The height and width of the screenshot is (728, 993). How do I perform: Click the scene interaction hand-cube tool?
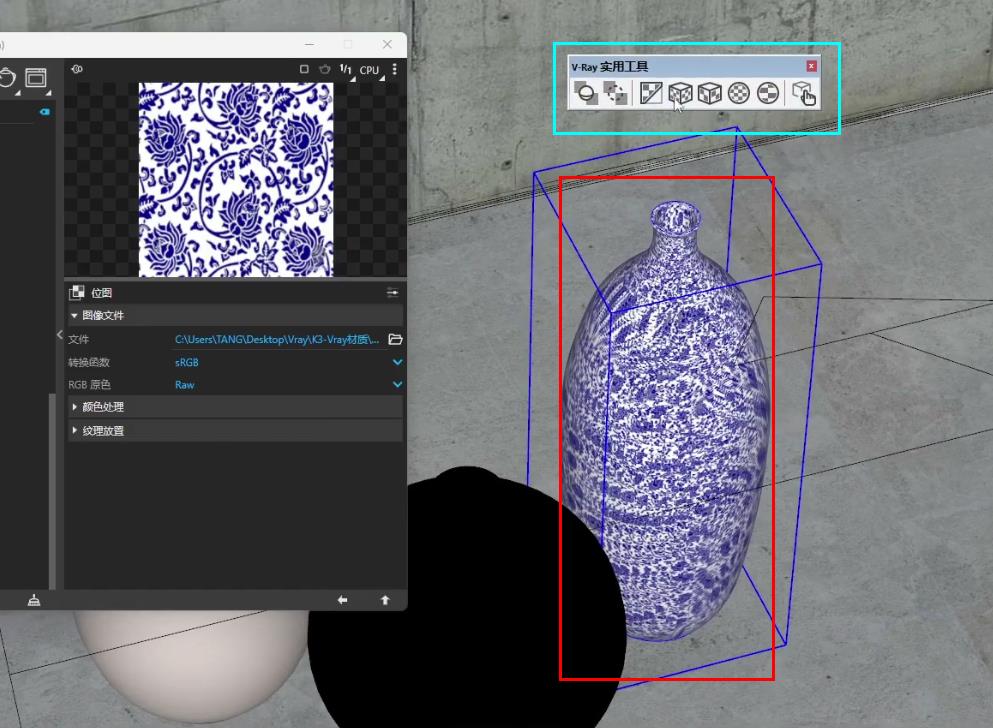pyautogui.click(x=803, y=94)
